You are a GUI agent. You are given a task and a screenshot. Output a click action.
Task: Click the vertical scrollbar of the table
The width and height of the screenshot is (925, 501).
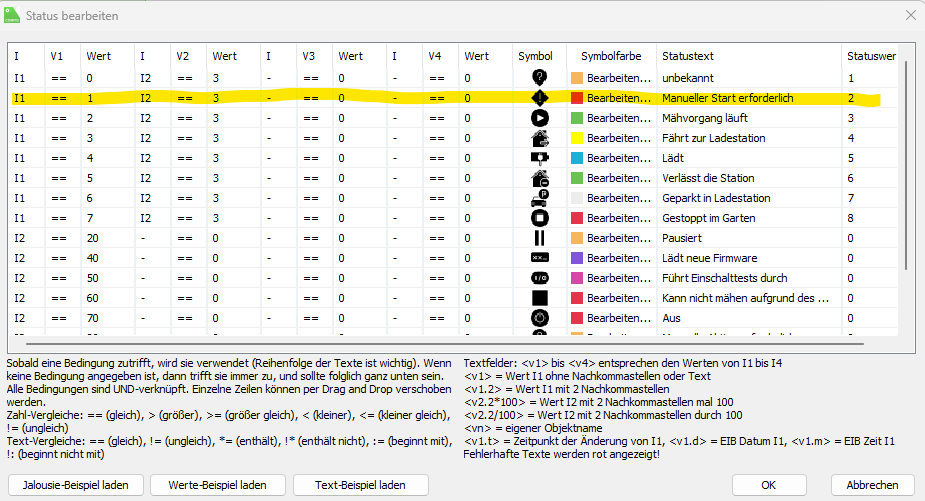click(906, 165)
